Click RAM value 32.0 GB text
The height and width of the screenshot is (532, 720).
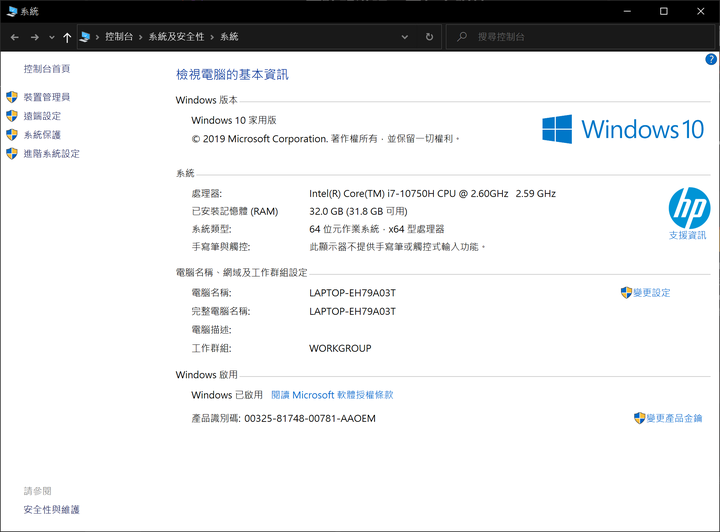[358, 211]
